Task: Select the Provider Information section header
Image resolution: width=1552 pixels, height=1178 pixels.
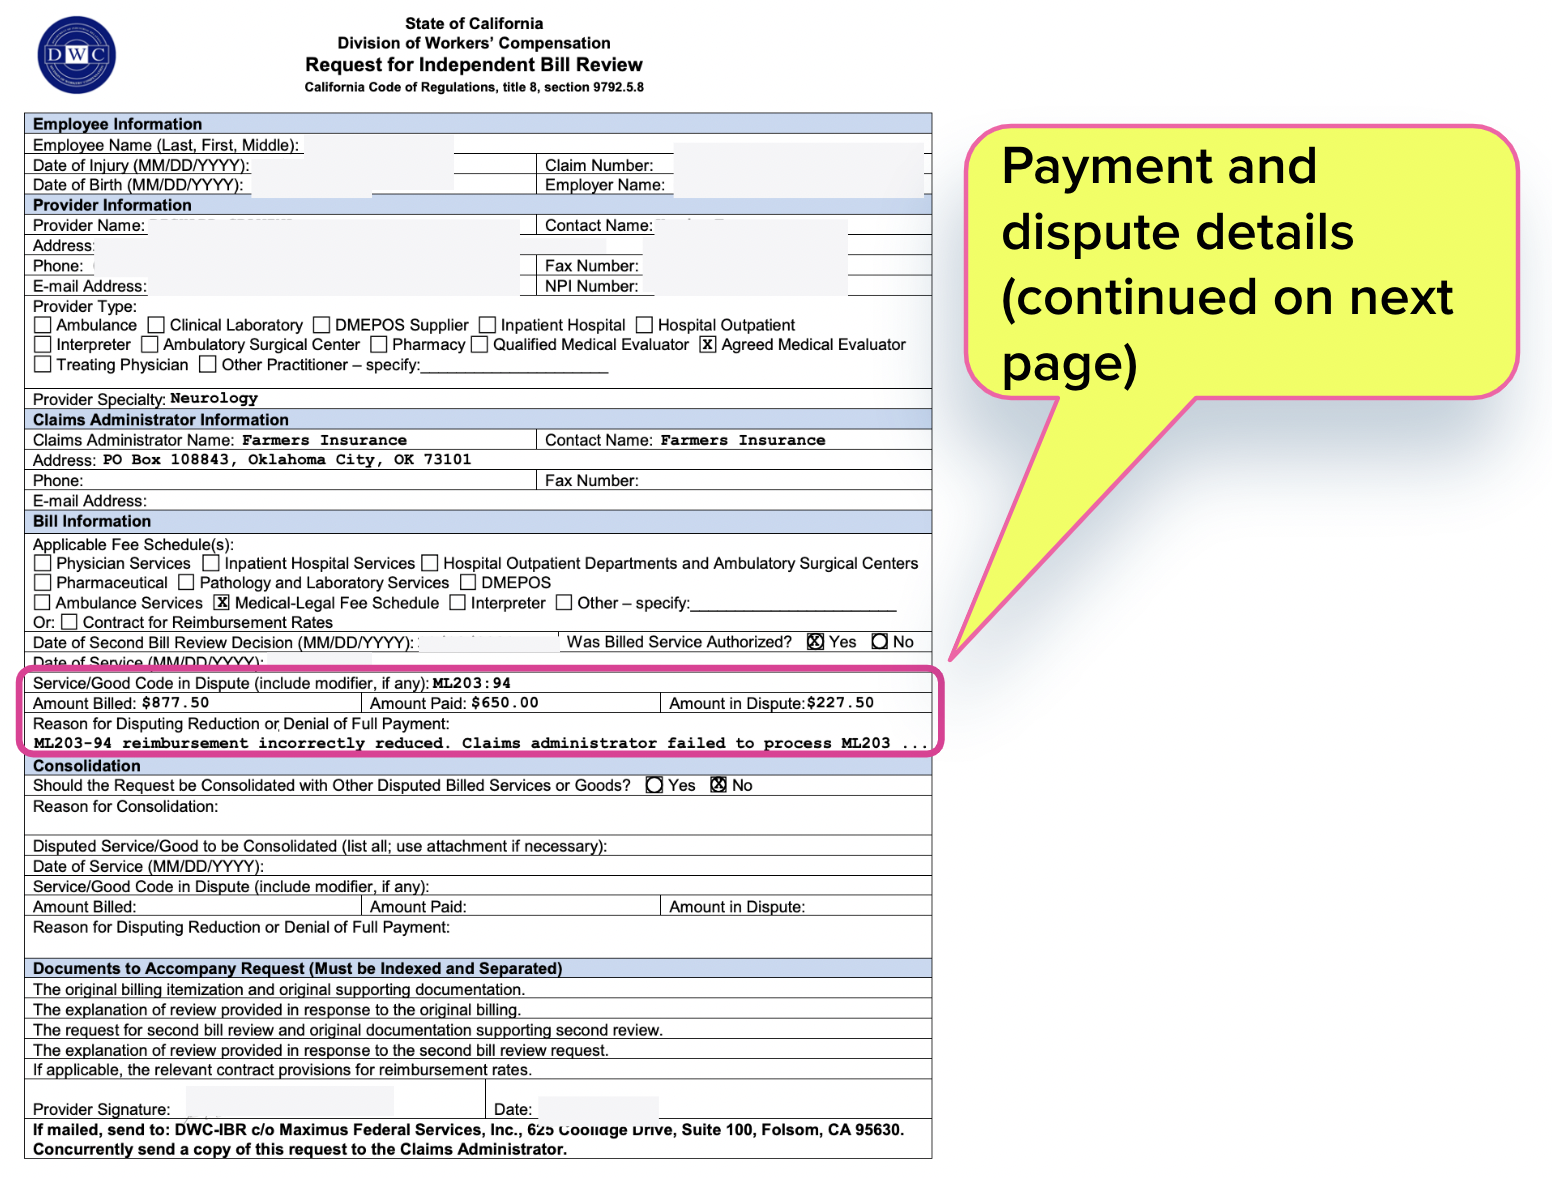Action: [478, 205]
